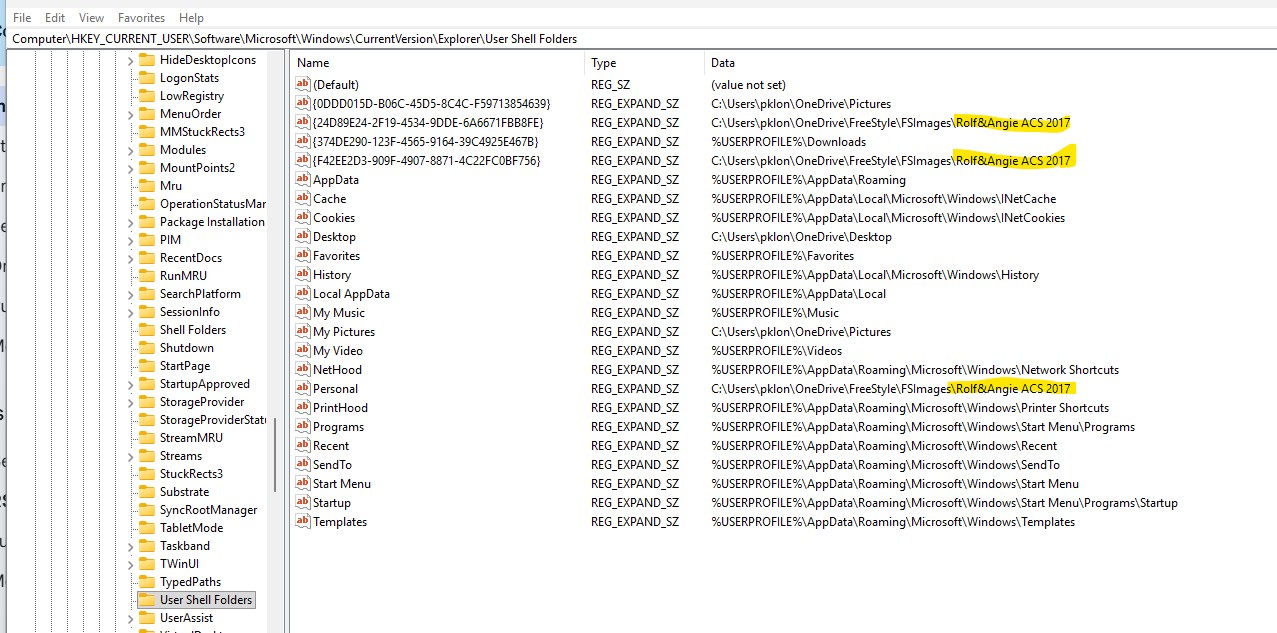
Task: Select the RecentDocs key
Action: pos(191,258)
